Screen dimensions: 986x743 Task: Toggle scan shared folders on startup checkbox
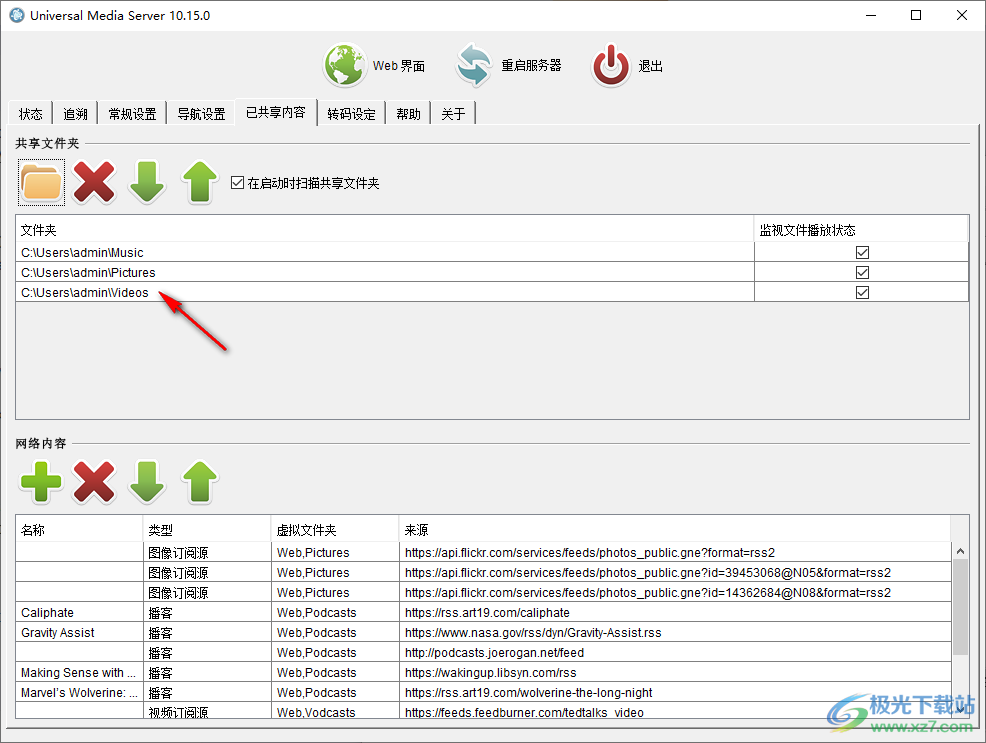coord(237,183)
